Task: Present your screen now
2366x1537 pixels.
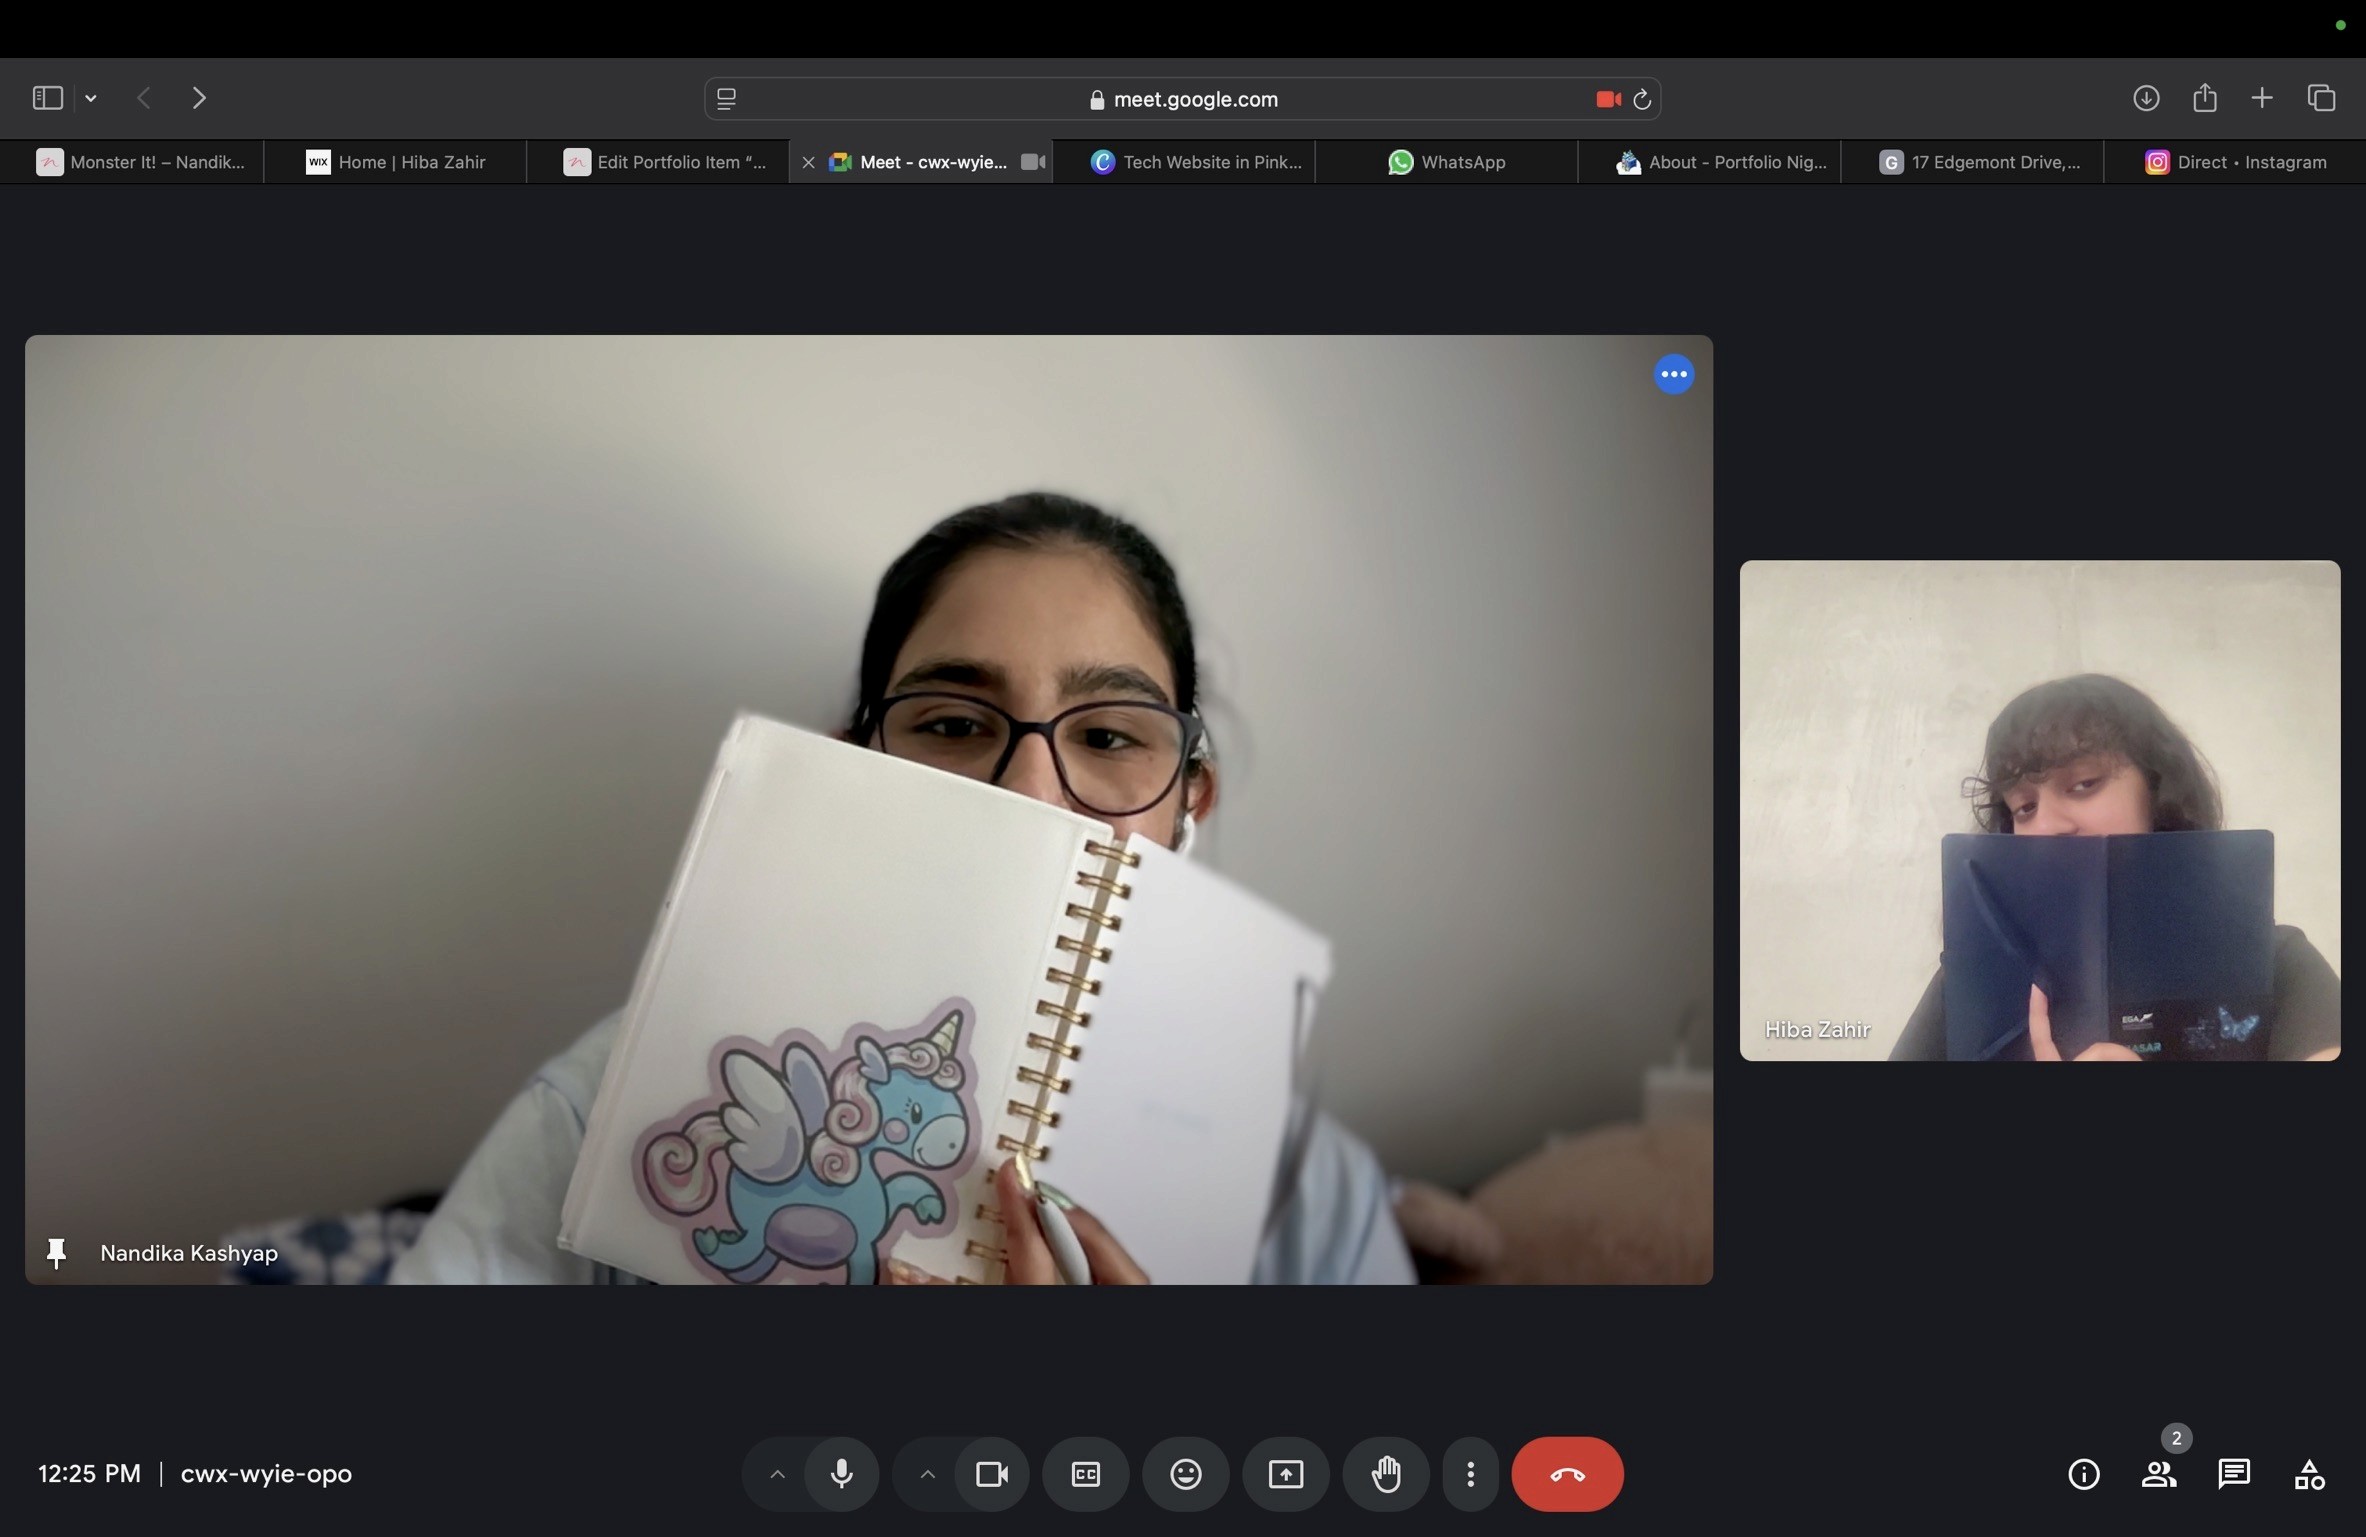Action: [x=1286, y=1474]
